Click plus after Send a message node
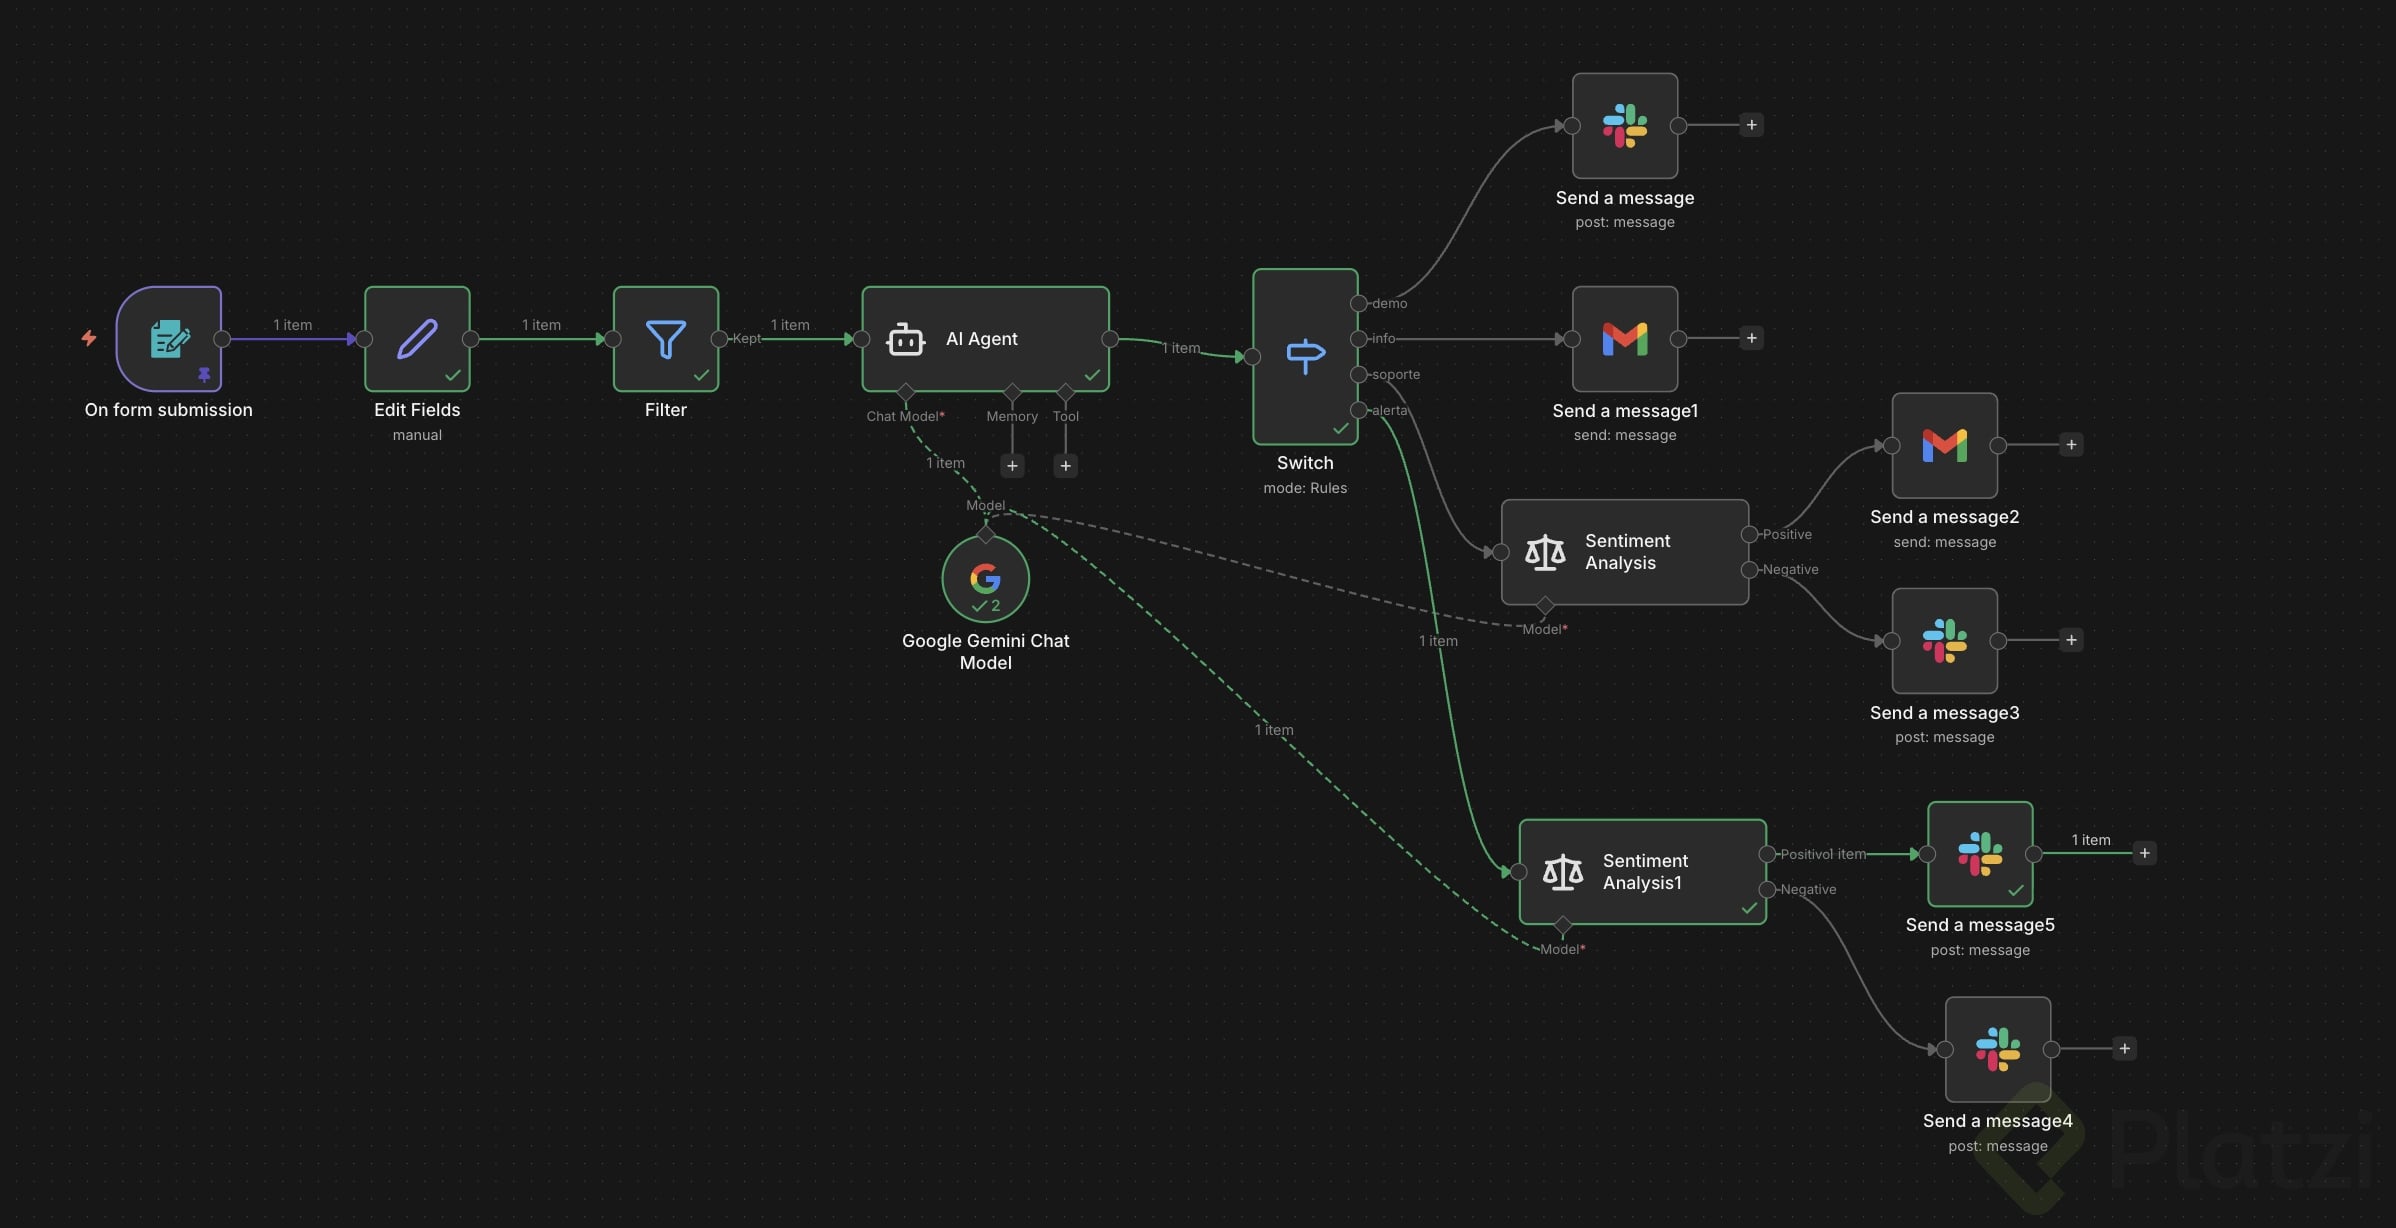This screenshot has width=2396, height=1228. click(x=1751, y=125)
